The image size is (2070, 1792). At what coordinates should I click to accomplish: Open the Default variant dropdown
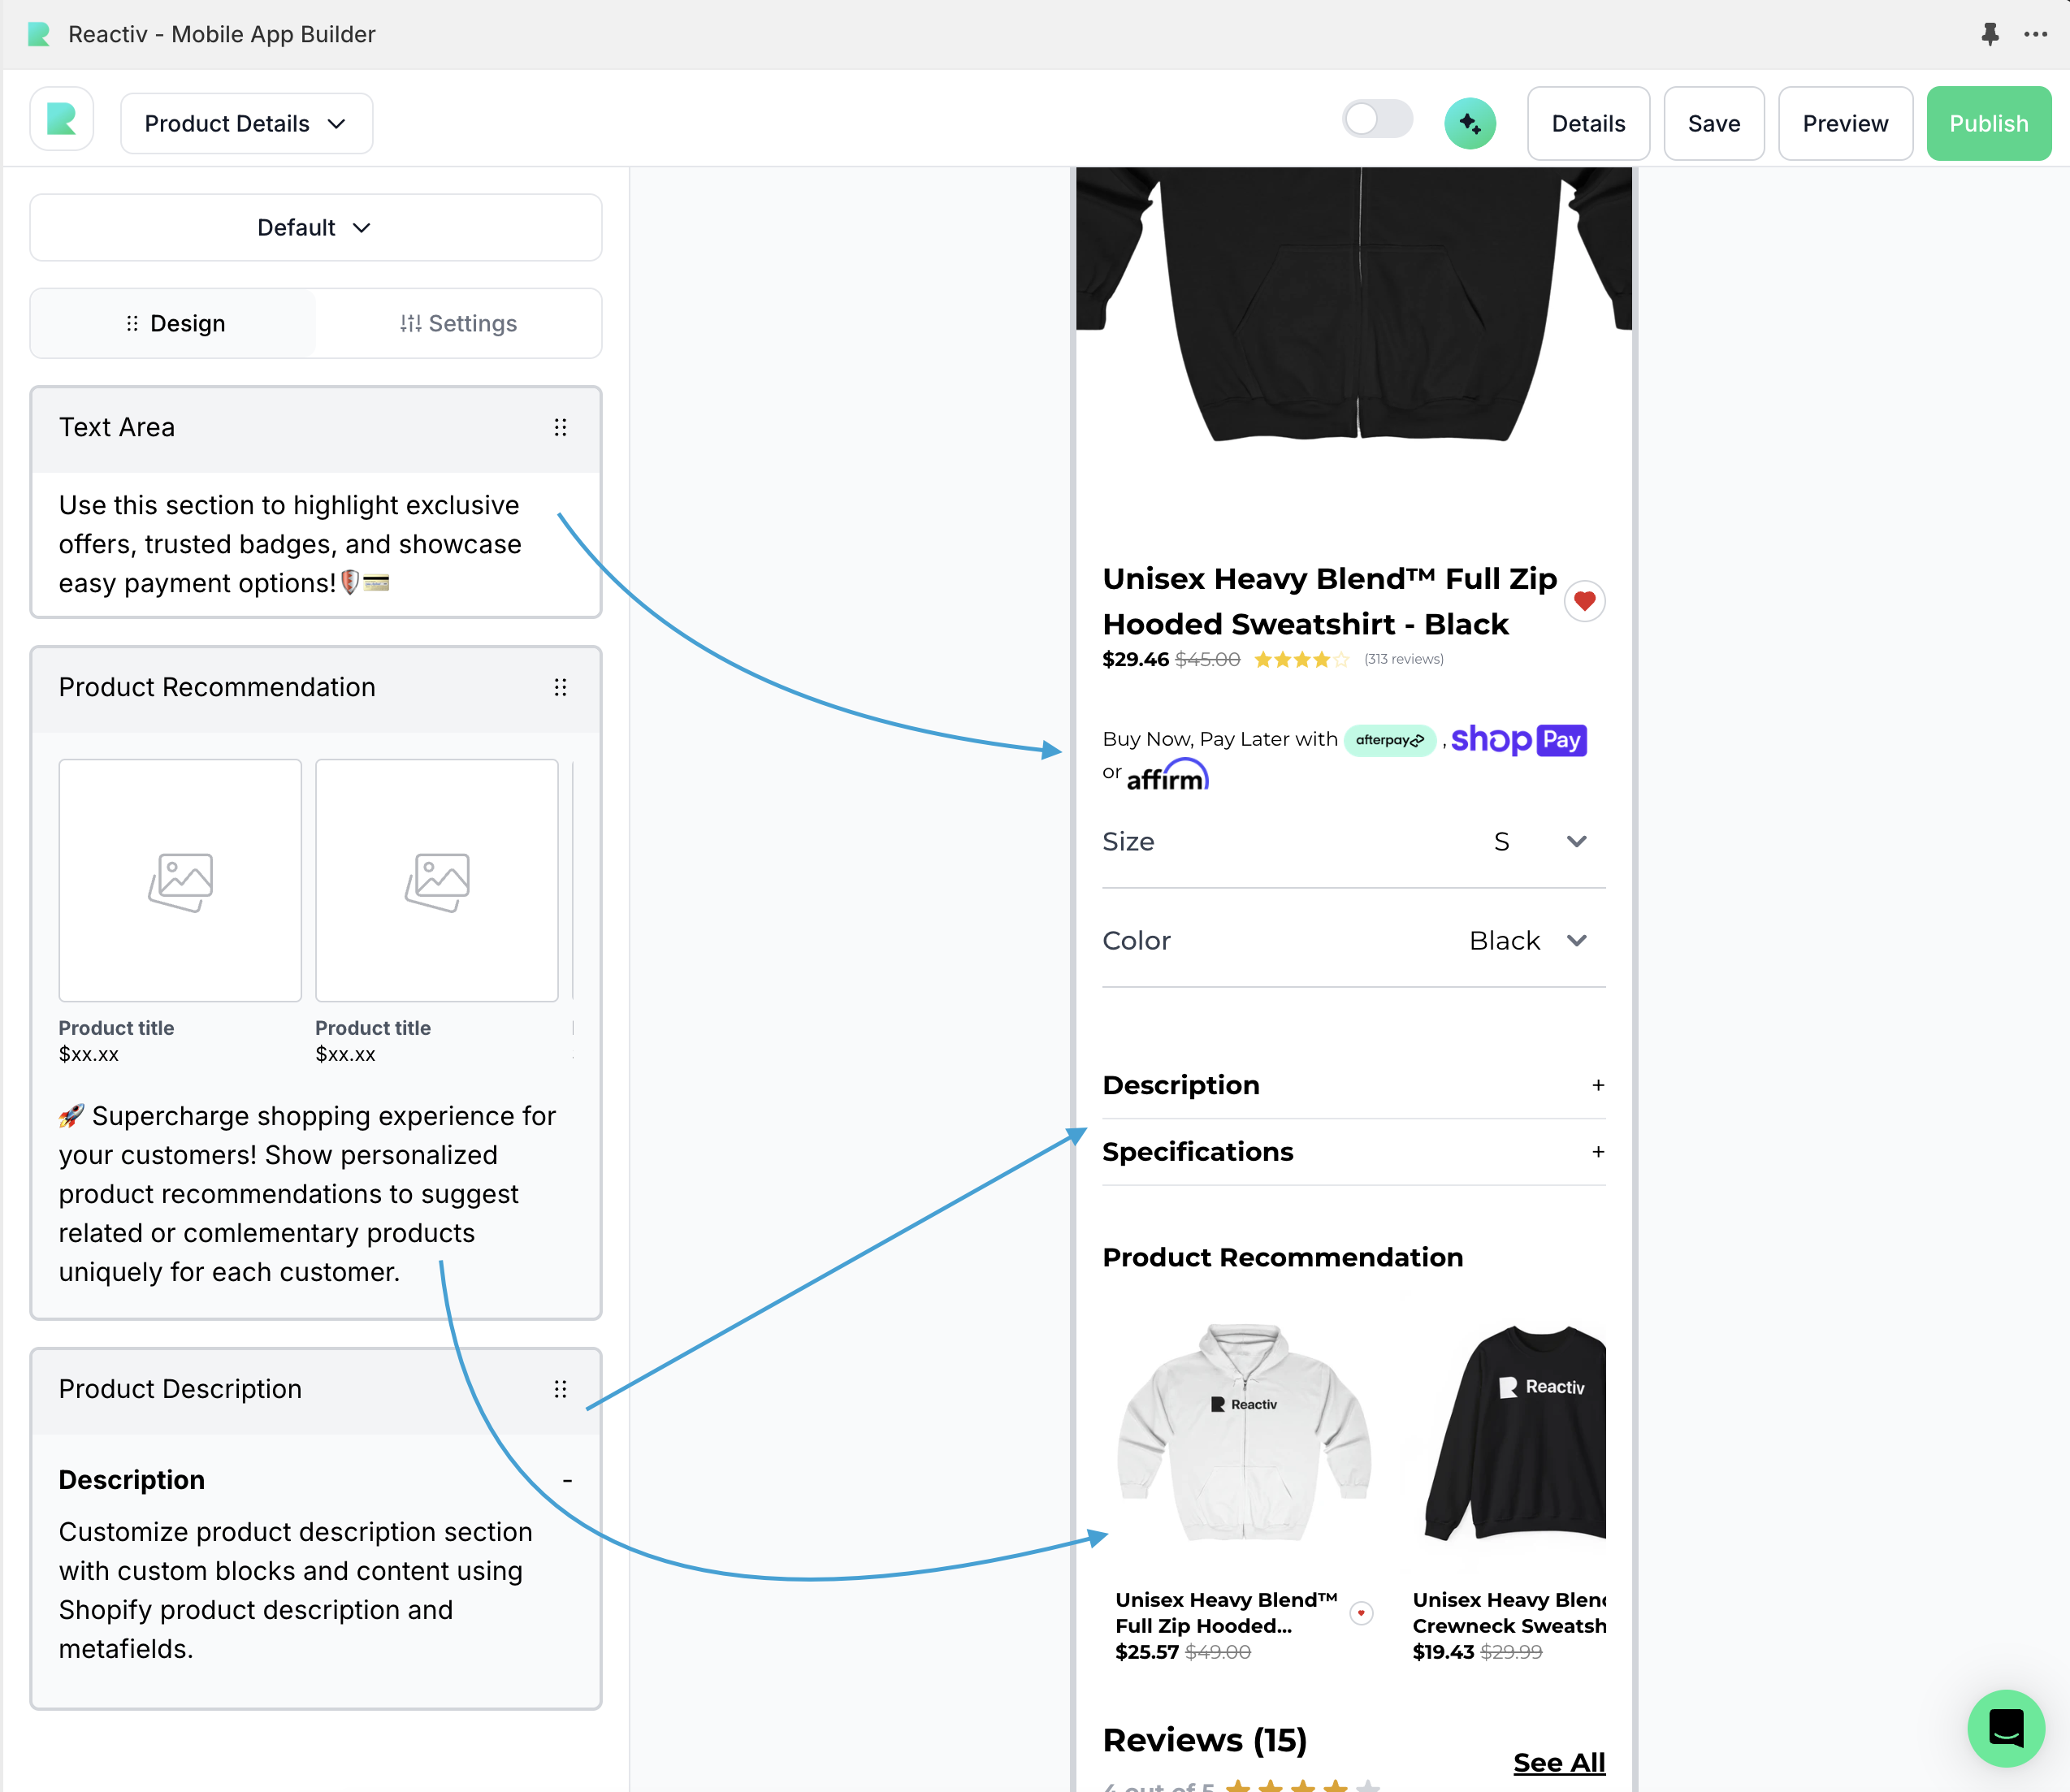[315, 227]
